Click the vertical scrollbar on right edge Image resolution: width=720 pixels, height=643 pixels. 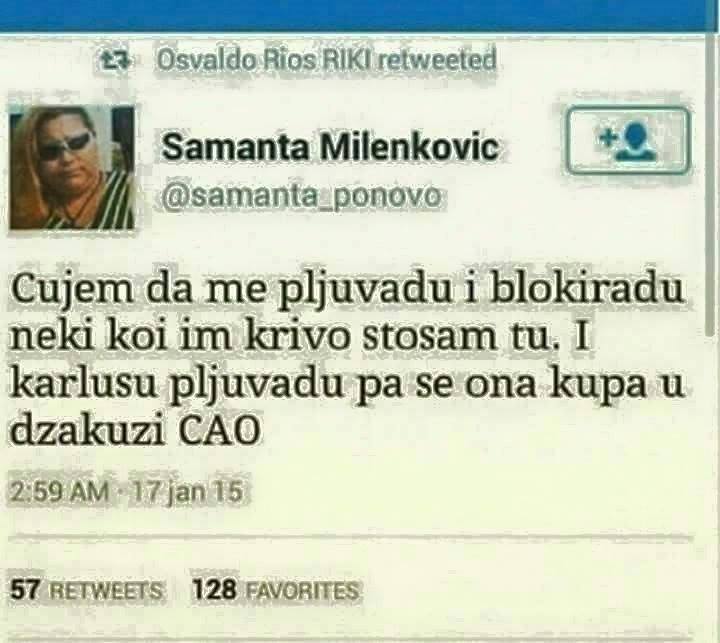pyautogui.click(x=711, y=184)
